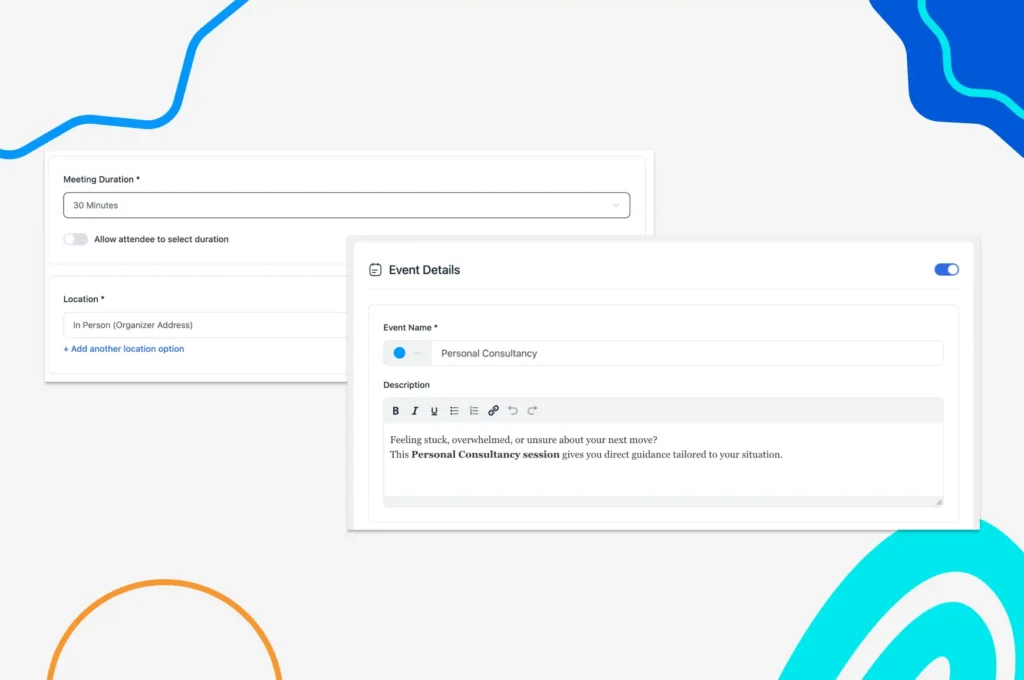Undo the last description edit
Image resolution: width=1024 pixels, height=680 pixels.
(x=513, y=411)
